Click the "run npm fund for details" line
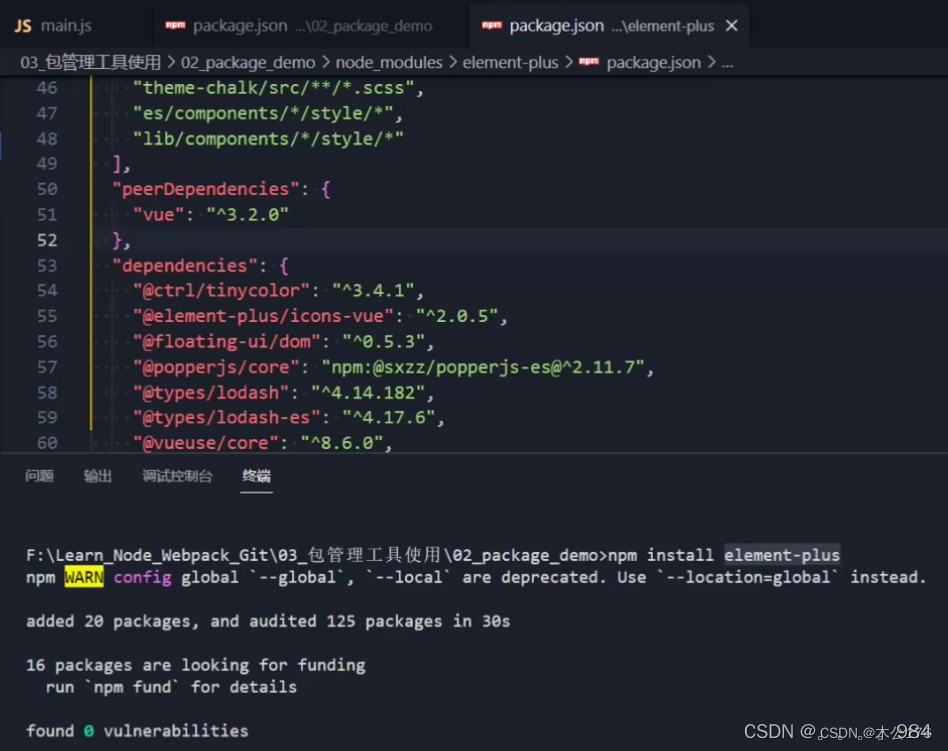 pos(171,688)
